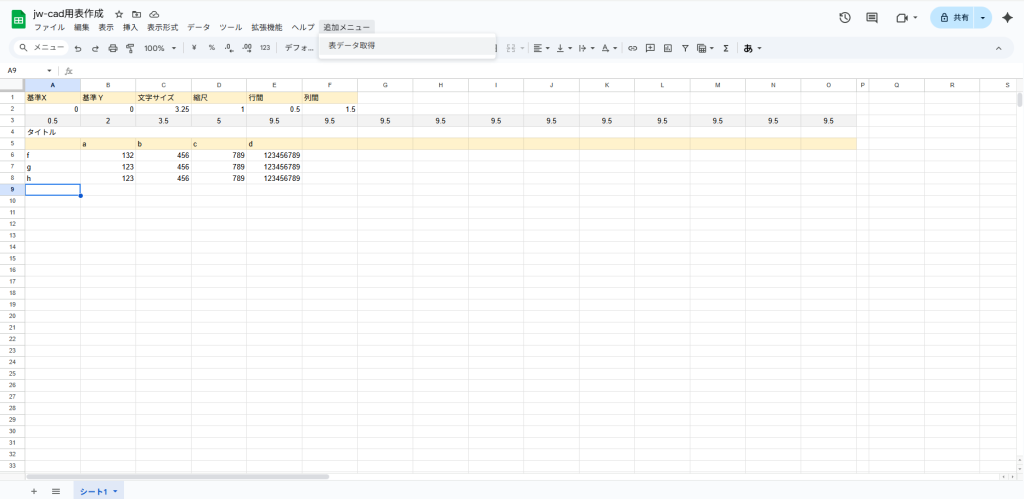
Task: Open the シート1 tab options arrow
Action: point(116,491)
